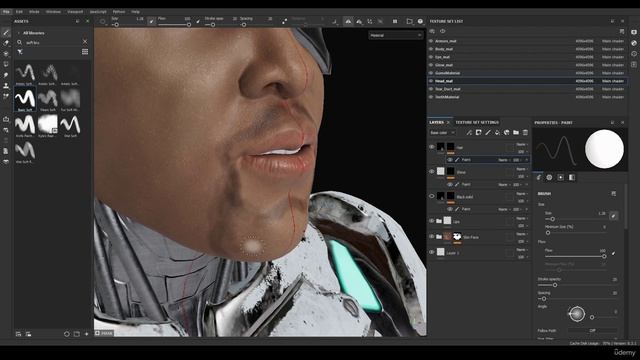Toggle symmetry in top toolbar
640x360 pixels.
click(x=348, y=21)
